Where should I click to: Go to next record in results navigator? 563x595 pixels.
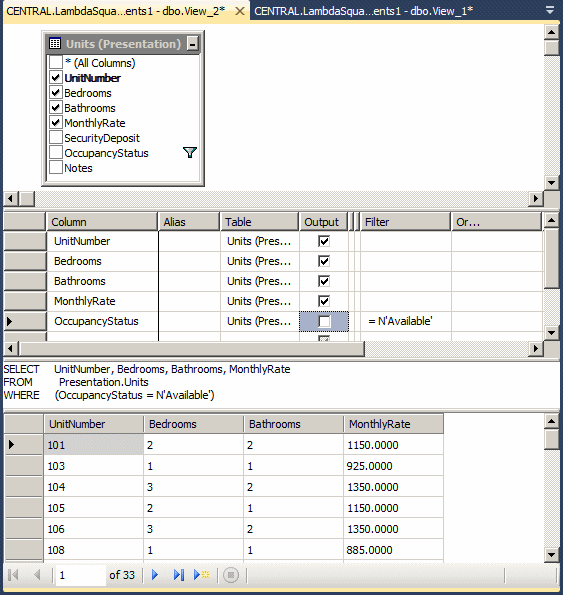(155, 575)
